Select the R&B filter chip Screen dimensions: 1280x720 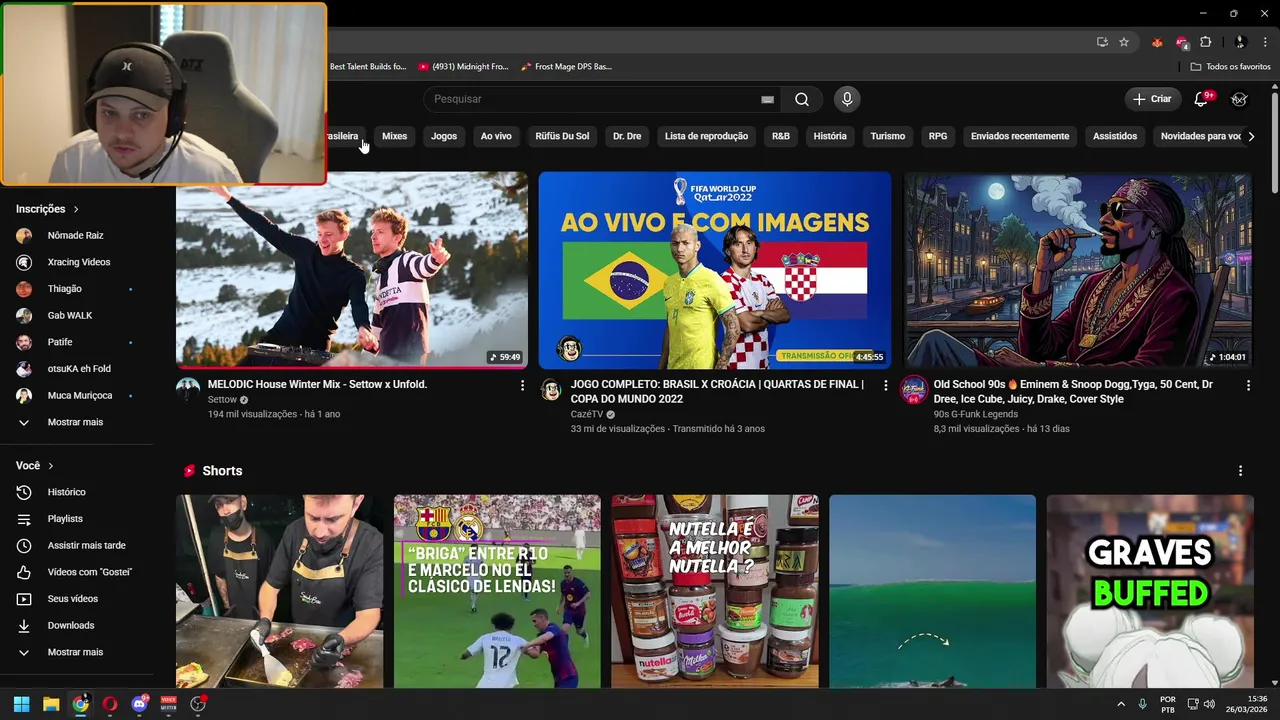click(781, 136)
